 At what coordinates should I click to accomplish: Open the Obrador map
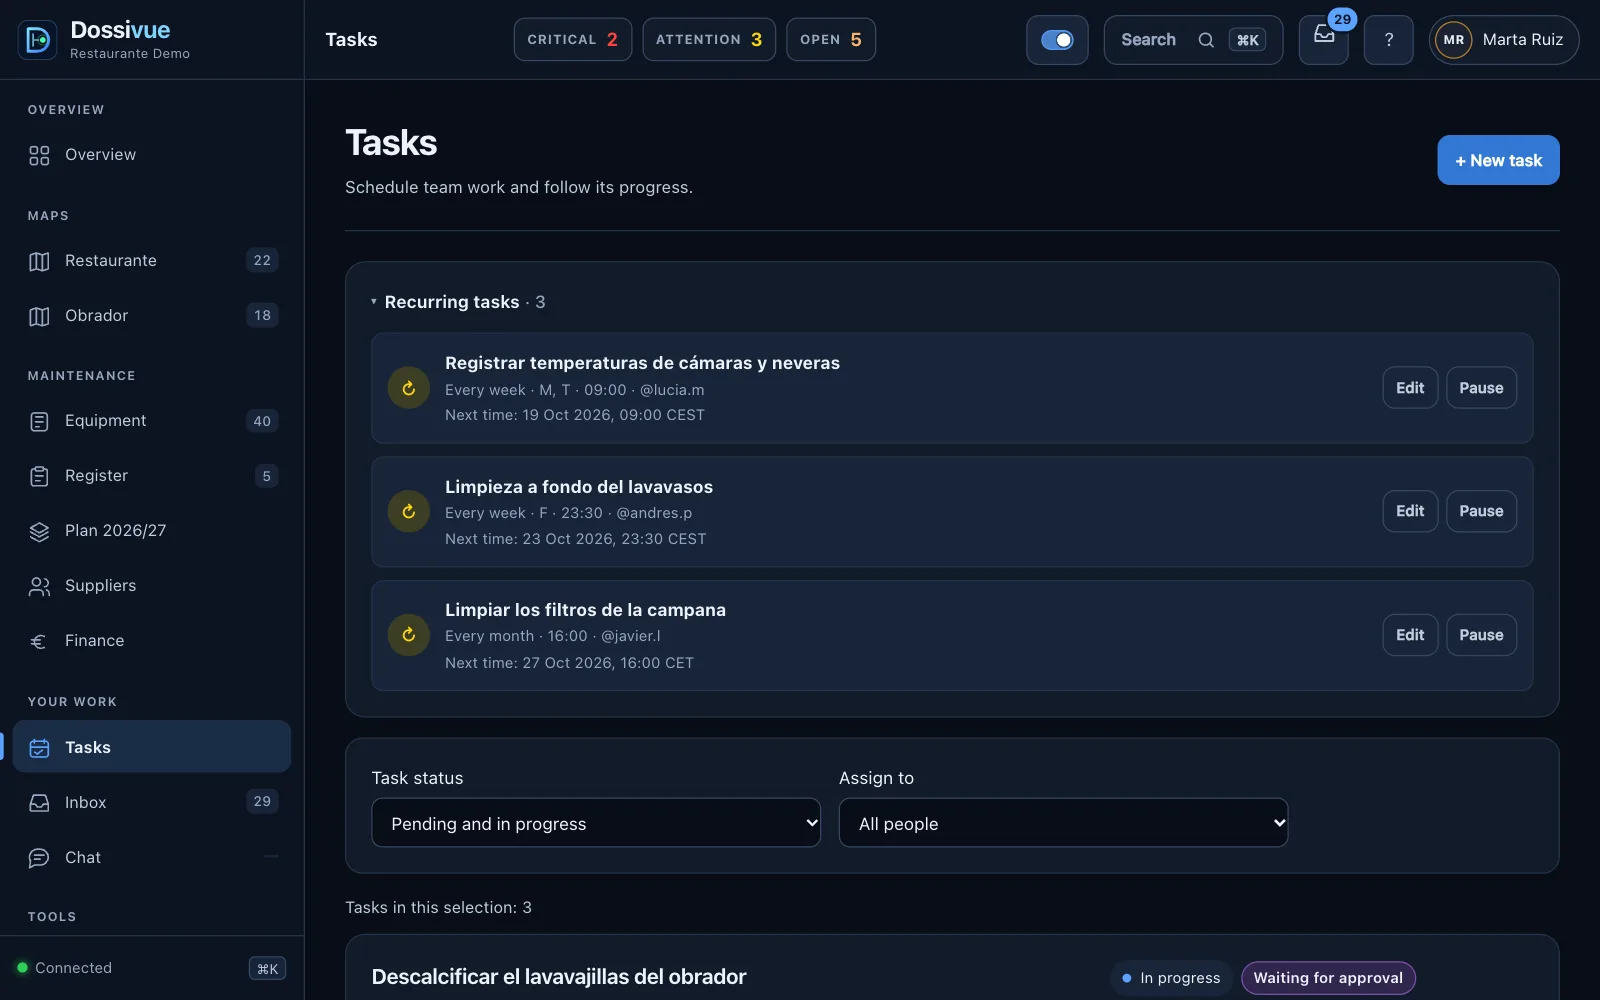[152, 316]
